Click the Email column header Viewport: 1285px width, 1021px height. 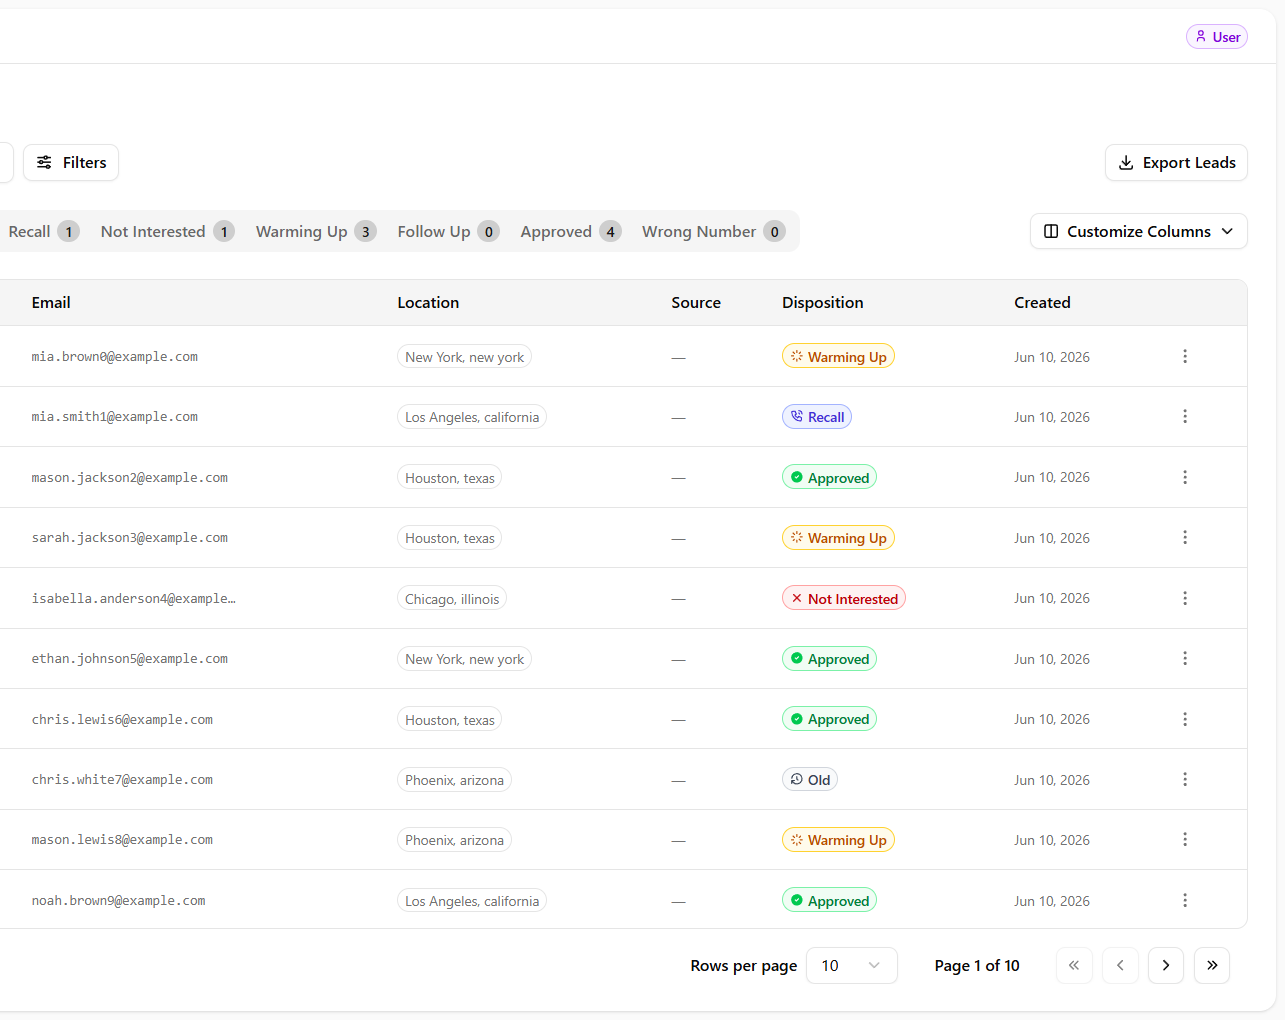(x=51, y=302)
